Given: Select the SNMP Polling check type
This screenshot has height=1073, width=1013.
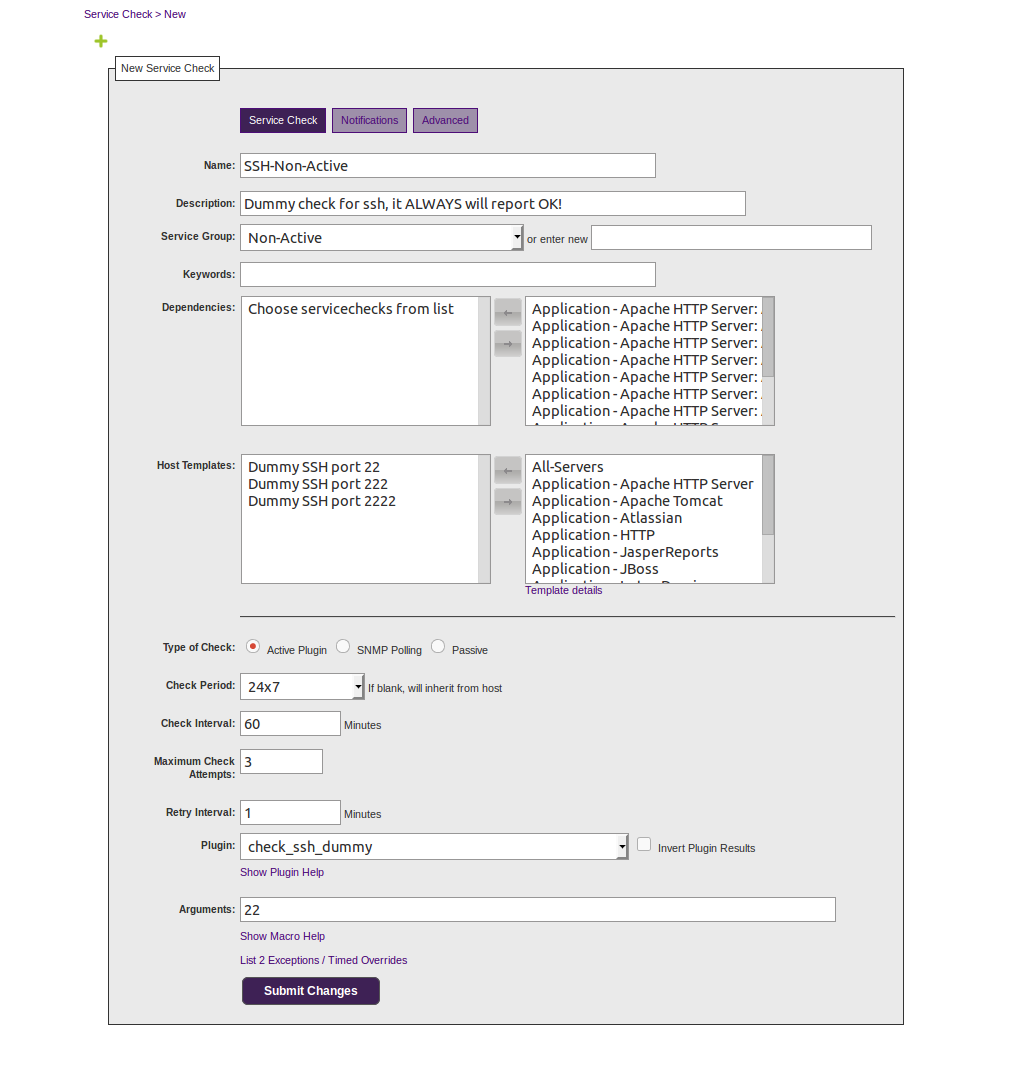Looking at the screenshot, I should 343,645.
